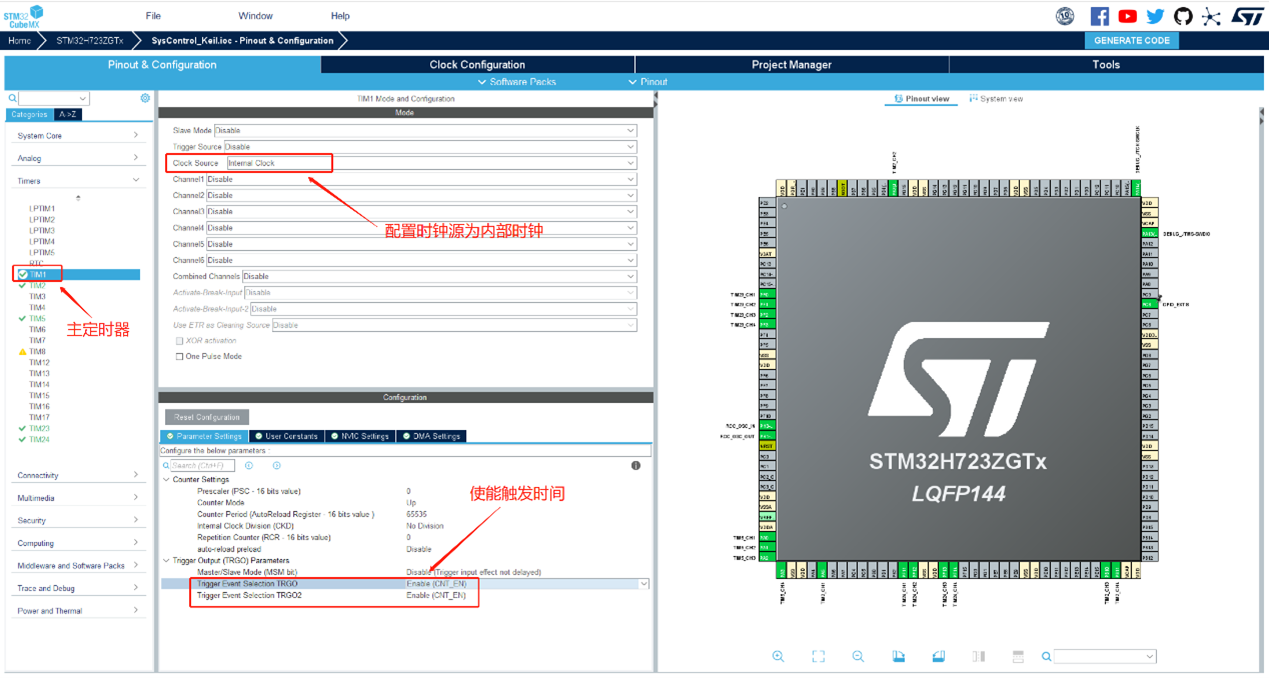Screen dimensions: 1269x678
Task: Open the GitHub icon in top bar
Action: [1183, 16]
